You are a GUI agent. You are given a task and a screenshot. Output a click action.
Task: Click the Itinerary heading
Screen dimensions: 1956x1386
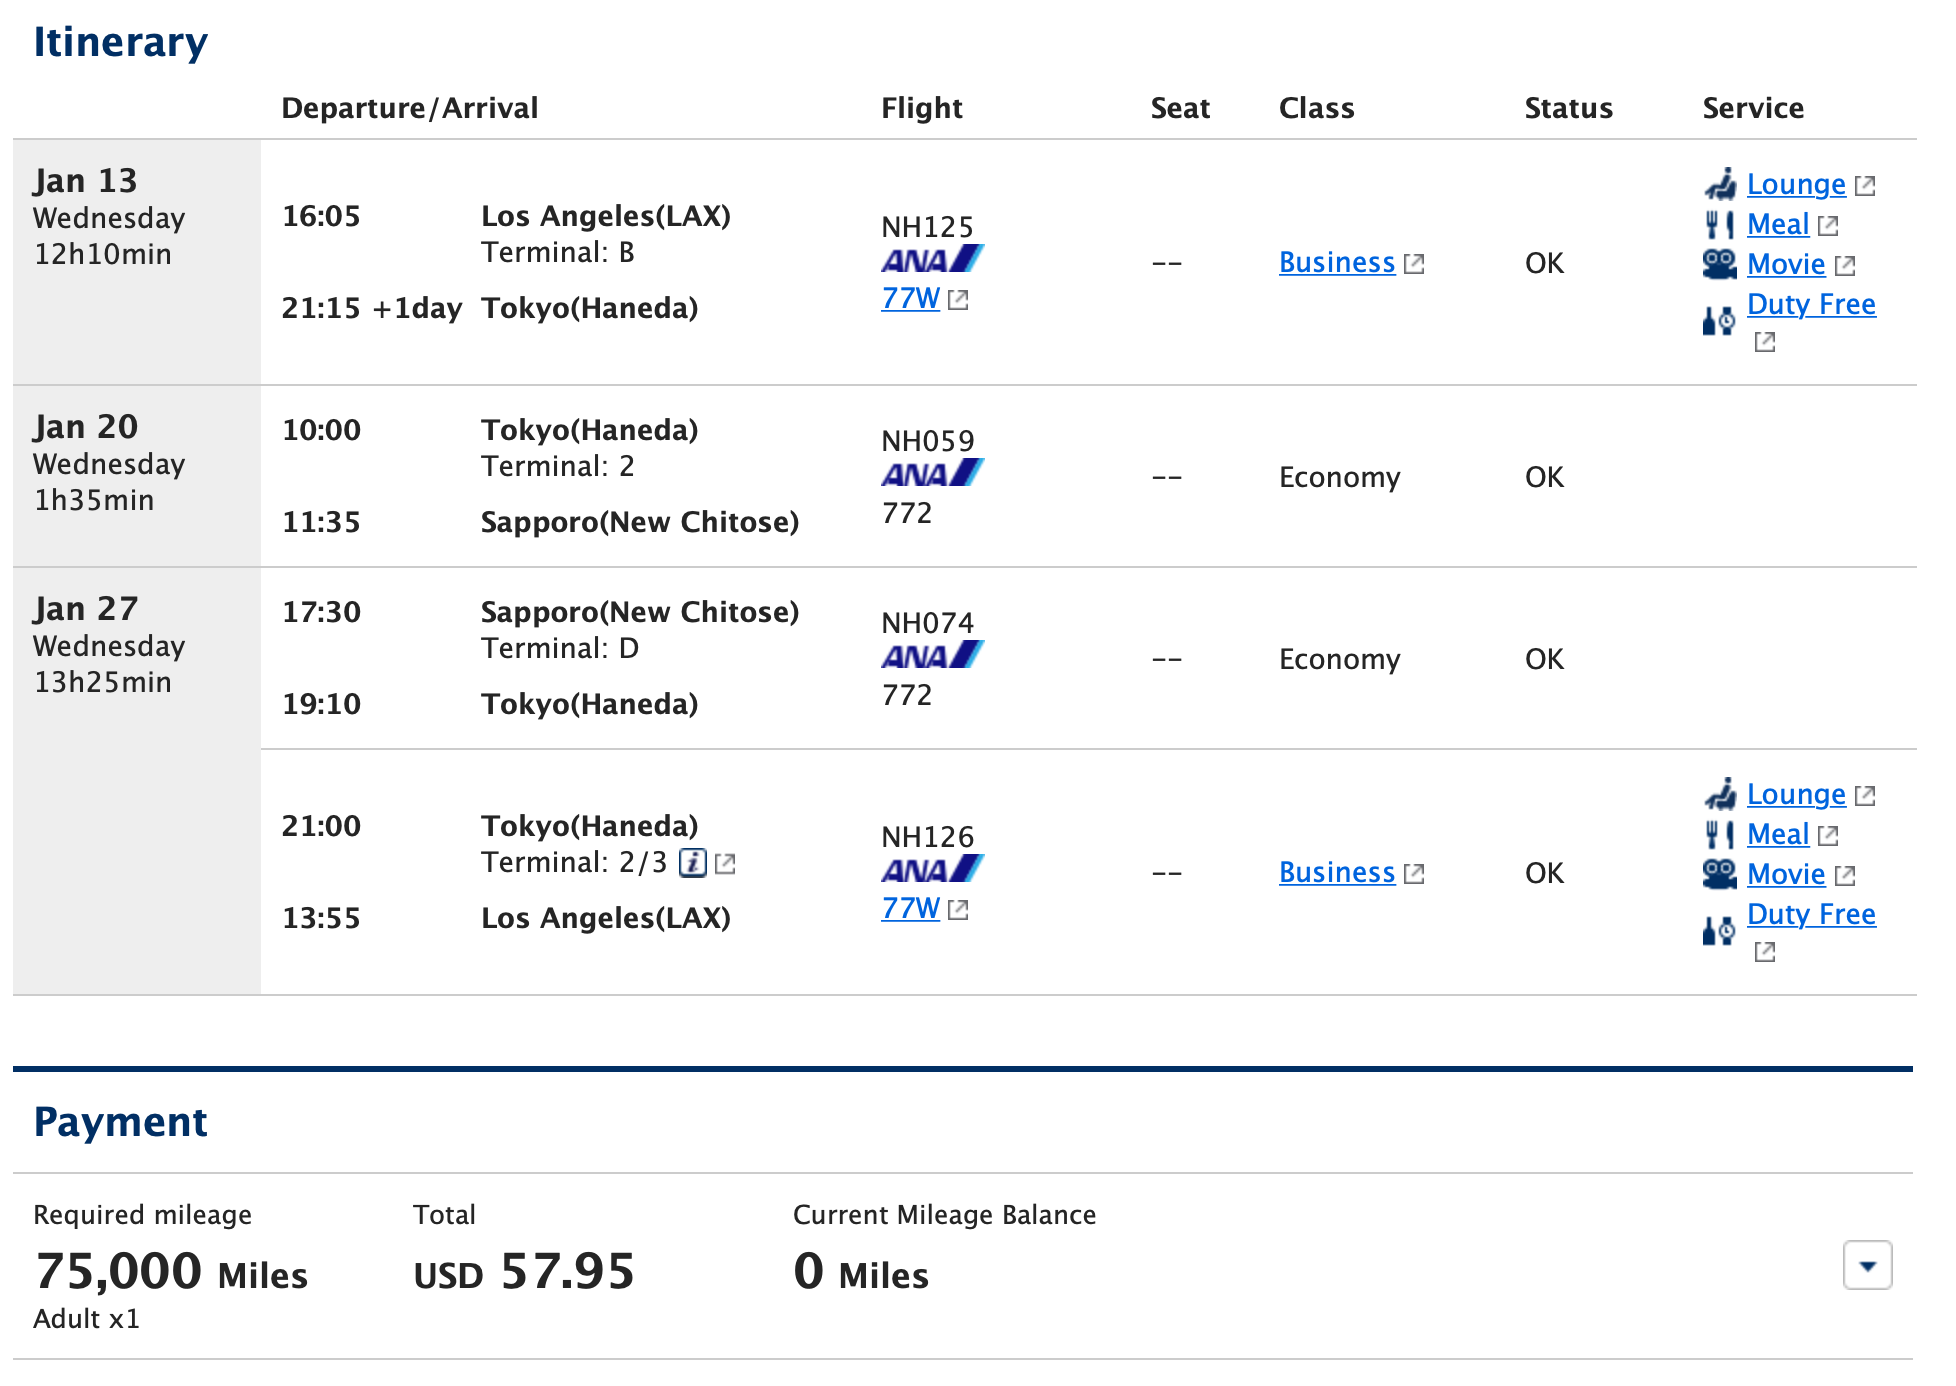[121, 41]
